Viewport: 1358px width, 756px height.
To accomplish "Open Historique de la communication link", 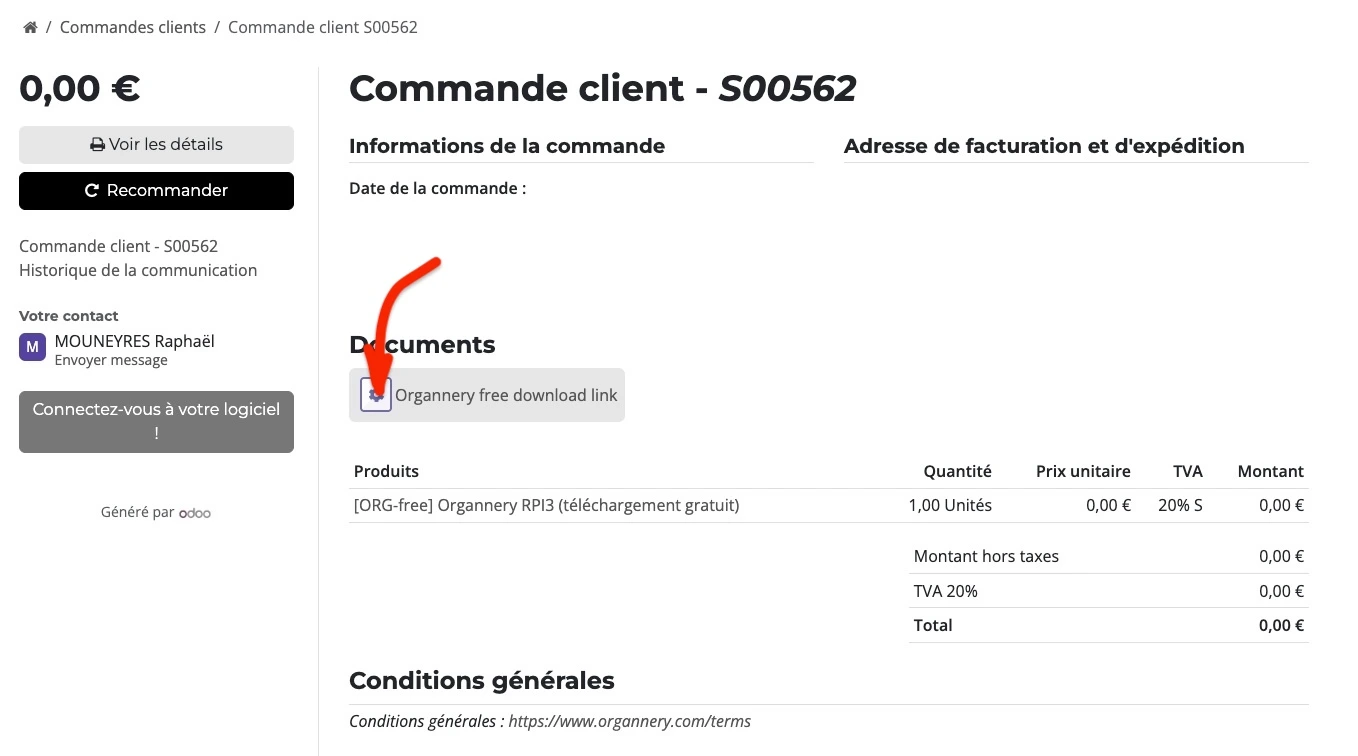I will coord(138,270).
